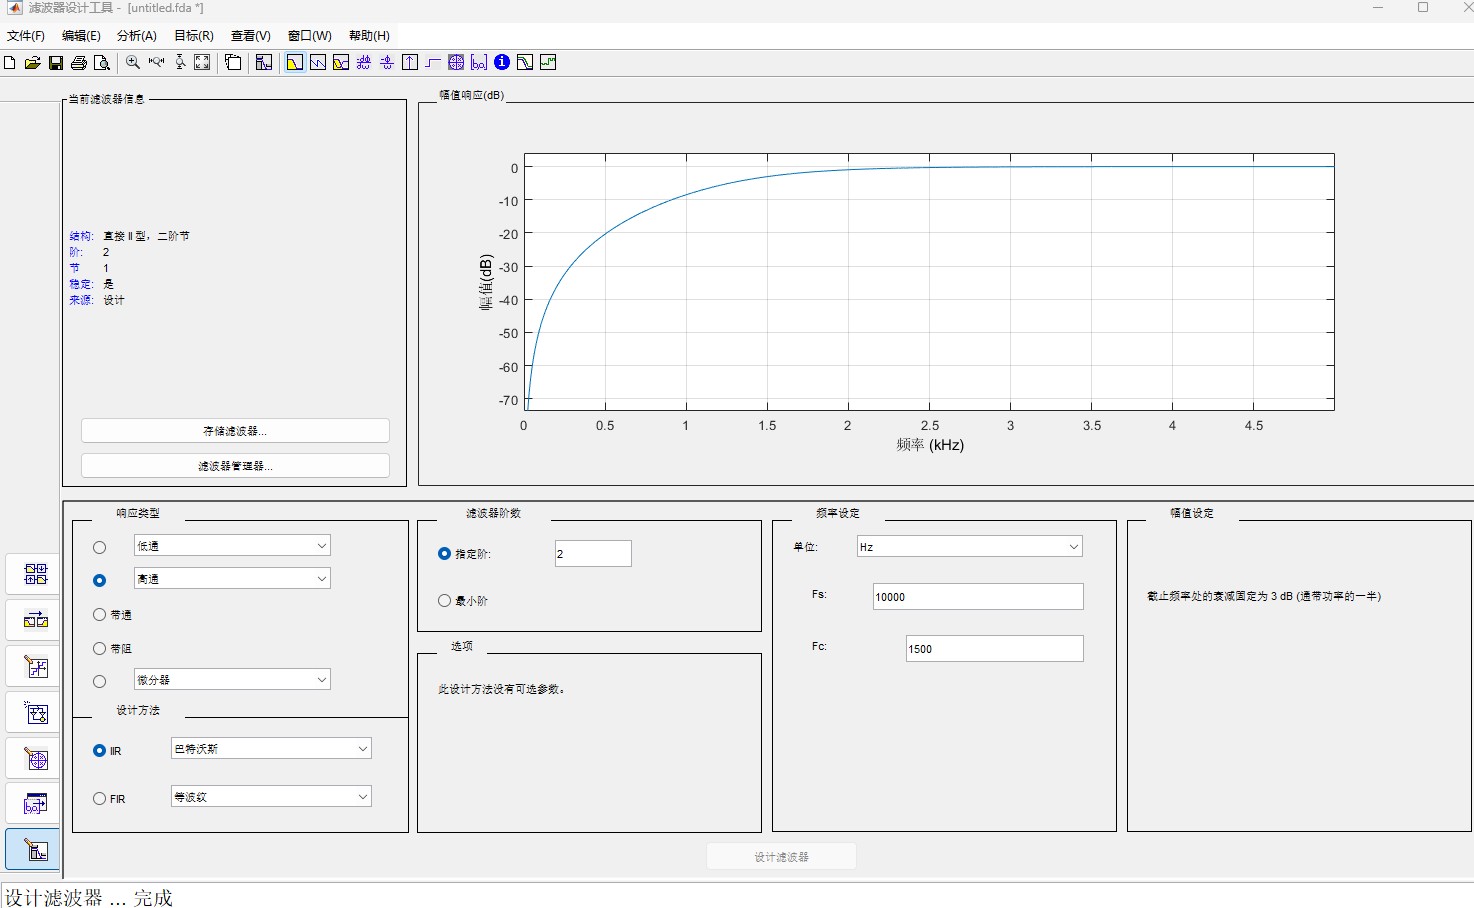Open the 查看(V) menu
This screenshot has height=908, width=1474.
pos(250,36)
